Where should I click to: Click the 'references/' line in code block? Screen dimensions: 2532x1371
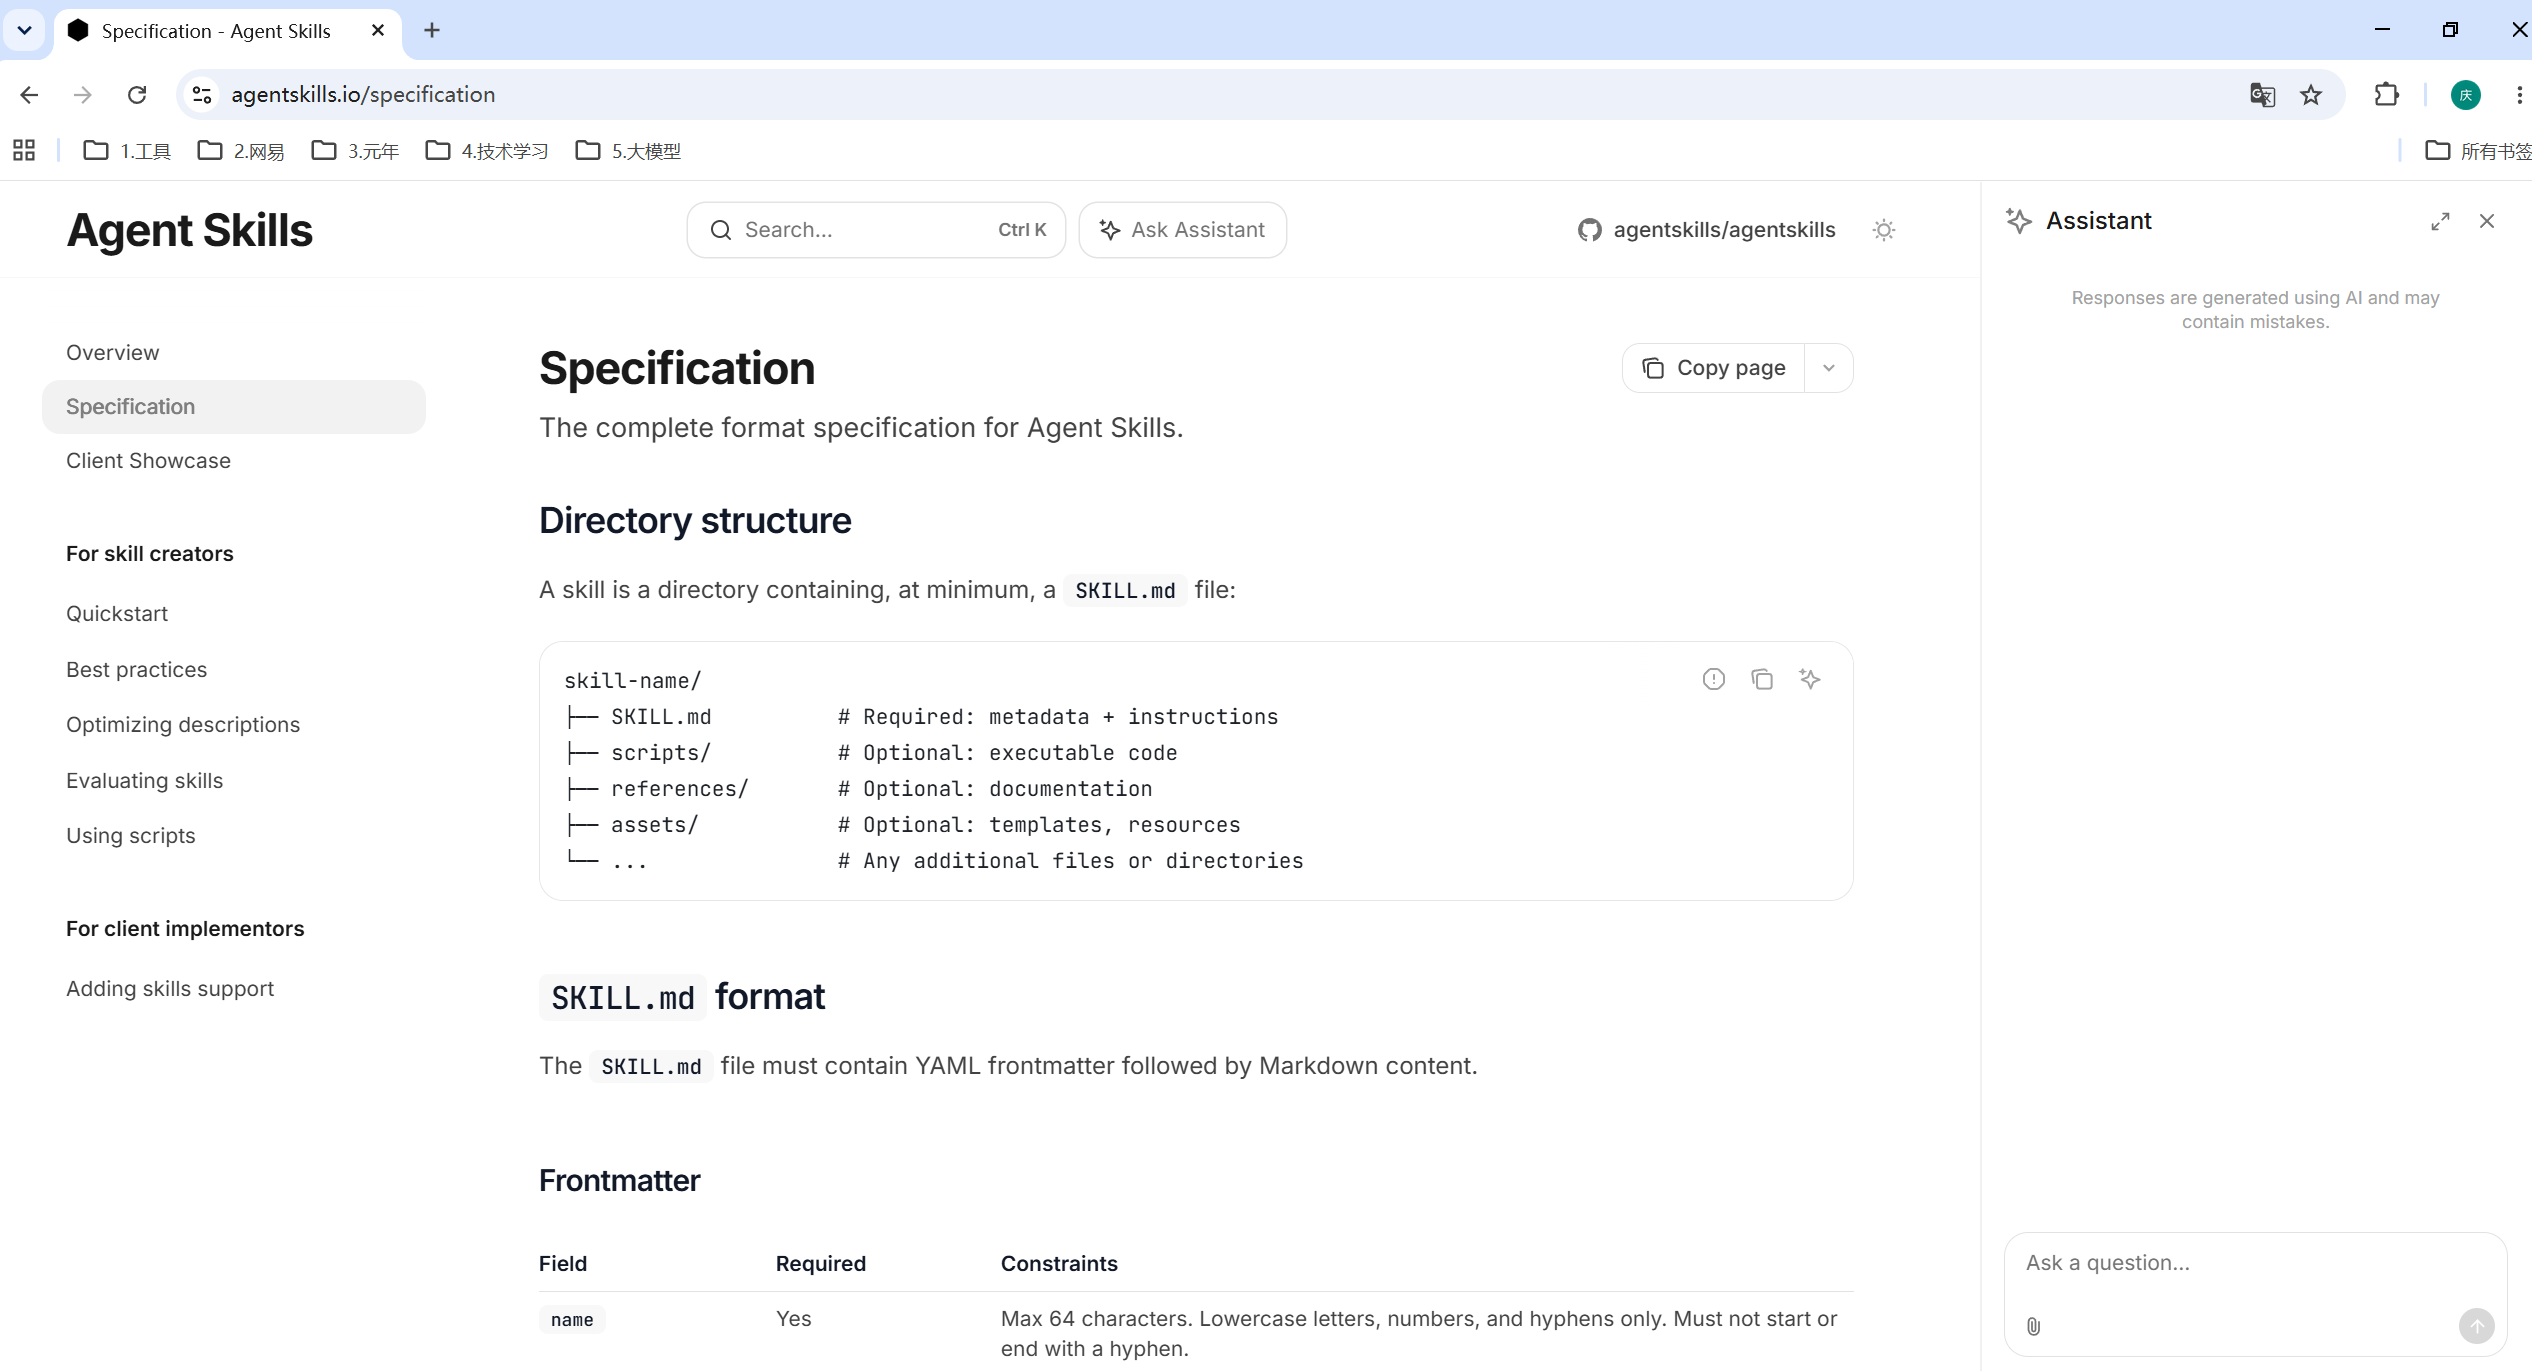pos(680,789)
